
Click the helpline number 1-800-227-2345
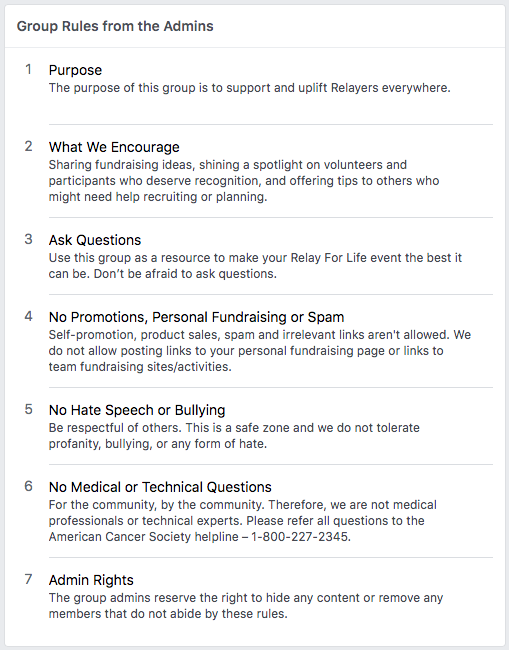300,537
